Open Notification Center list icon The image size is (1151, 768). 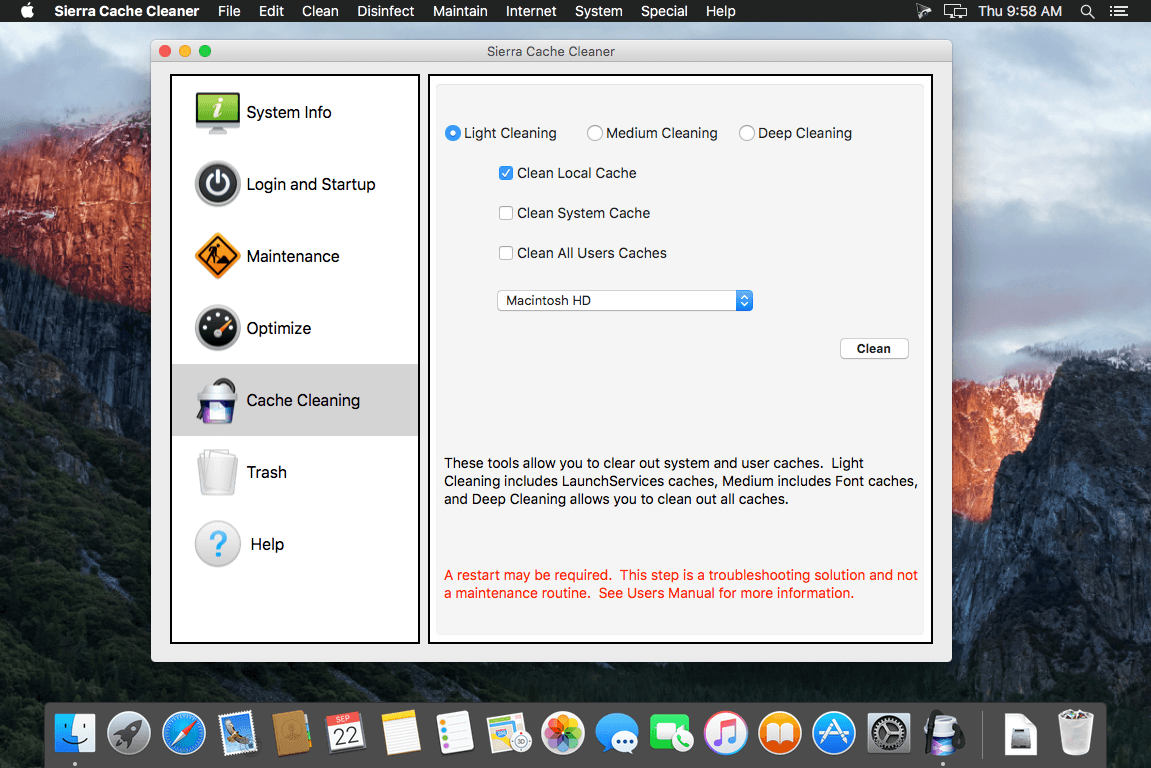[x=1119, y=11]
